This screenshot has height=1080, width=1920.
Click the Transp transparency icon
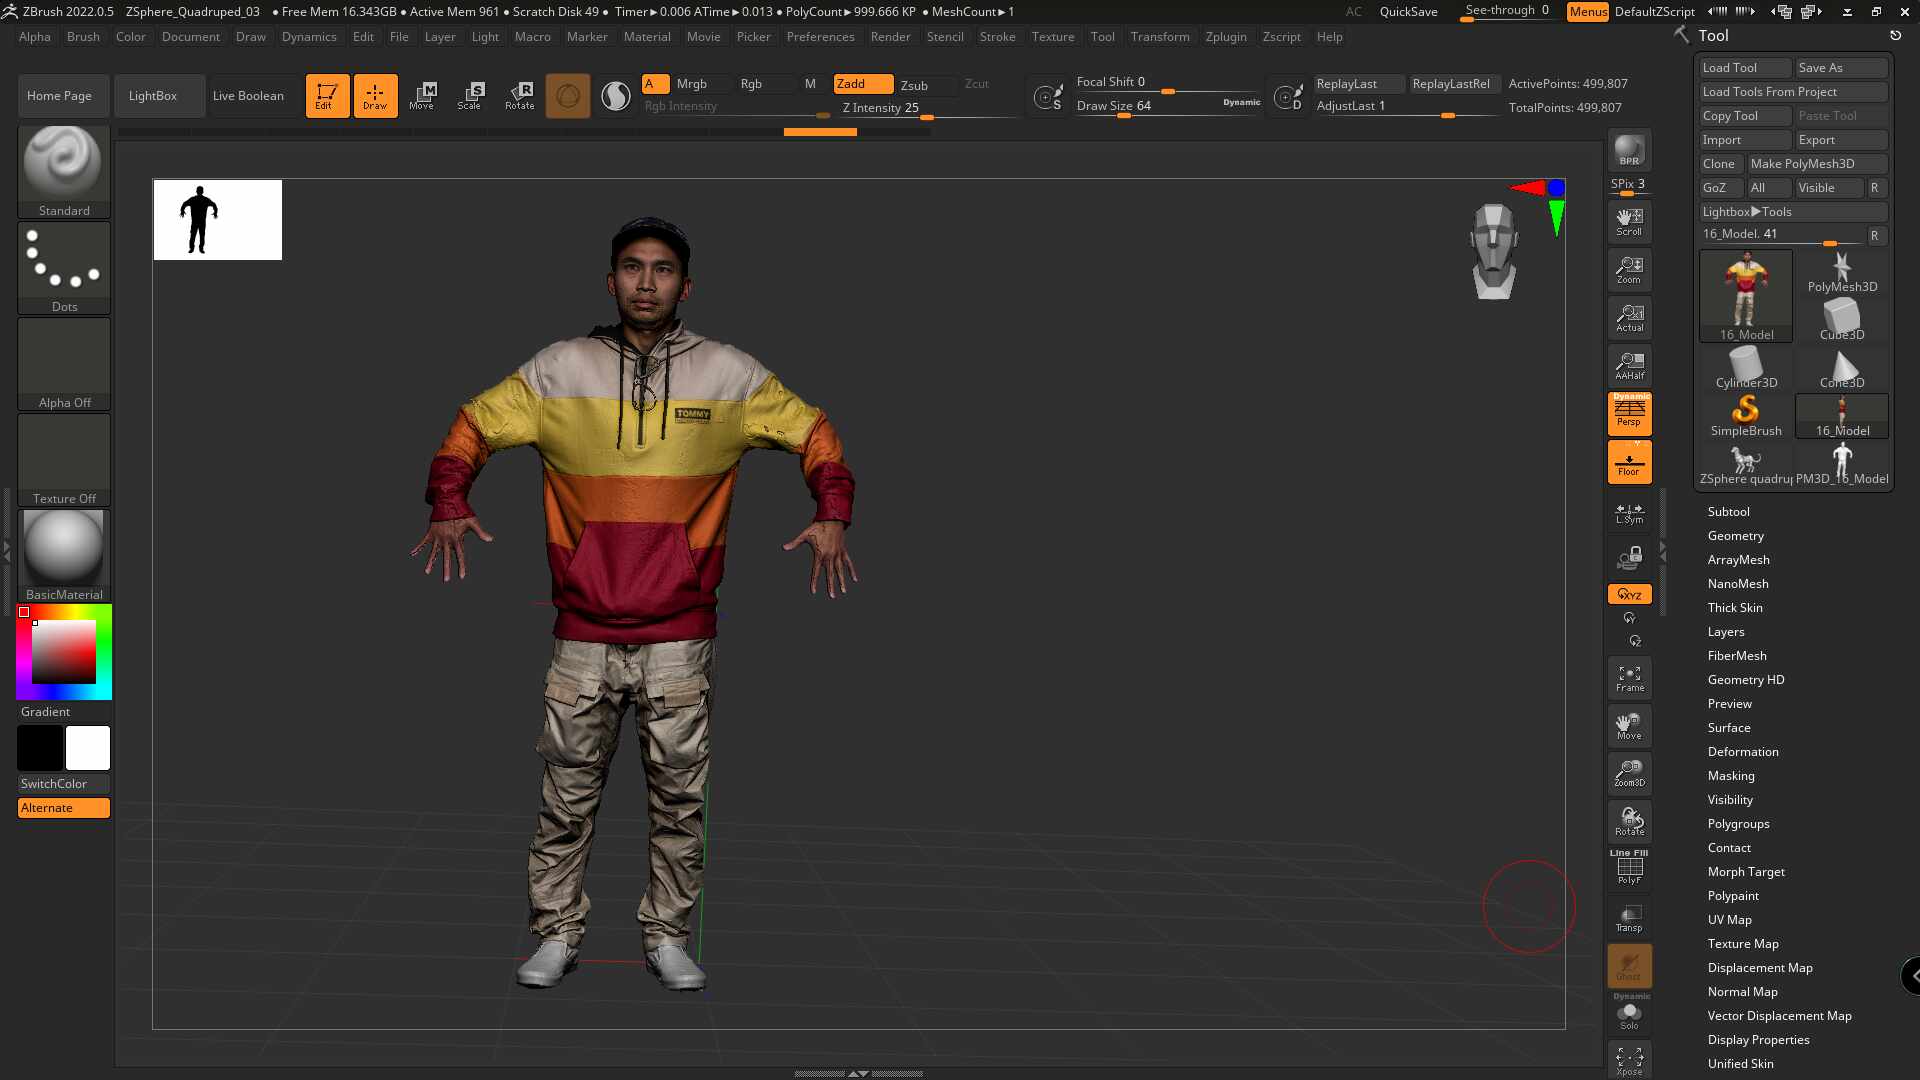coord(1629,917)
